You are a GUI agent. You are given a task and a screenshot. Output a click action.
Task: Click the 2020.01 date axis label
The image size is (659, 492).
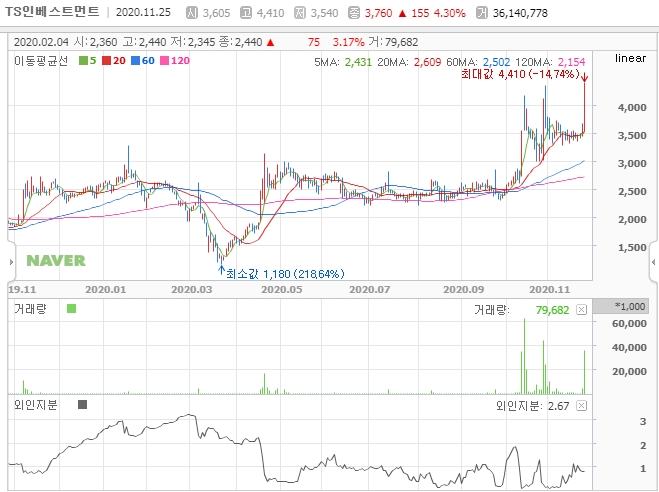105,289
